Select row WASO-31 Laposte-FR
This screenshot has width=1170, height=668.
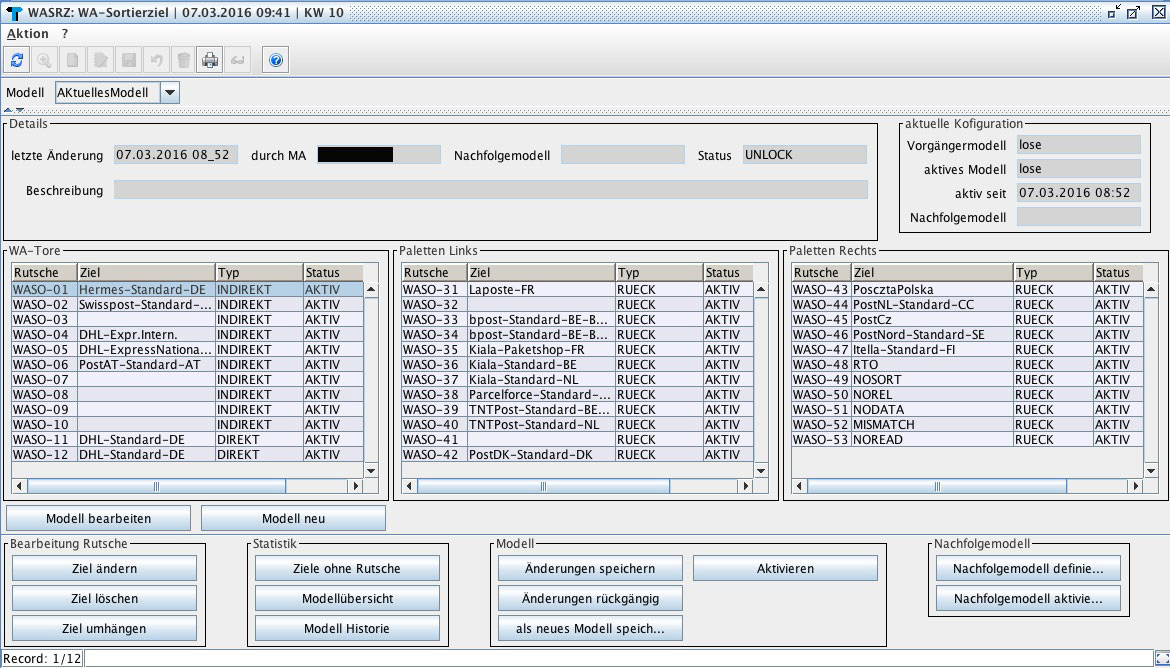pos(578,290)
